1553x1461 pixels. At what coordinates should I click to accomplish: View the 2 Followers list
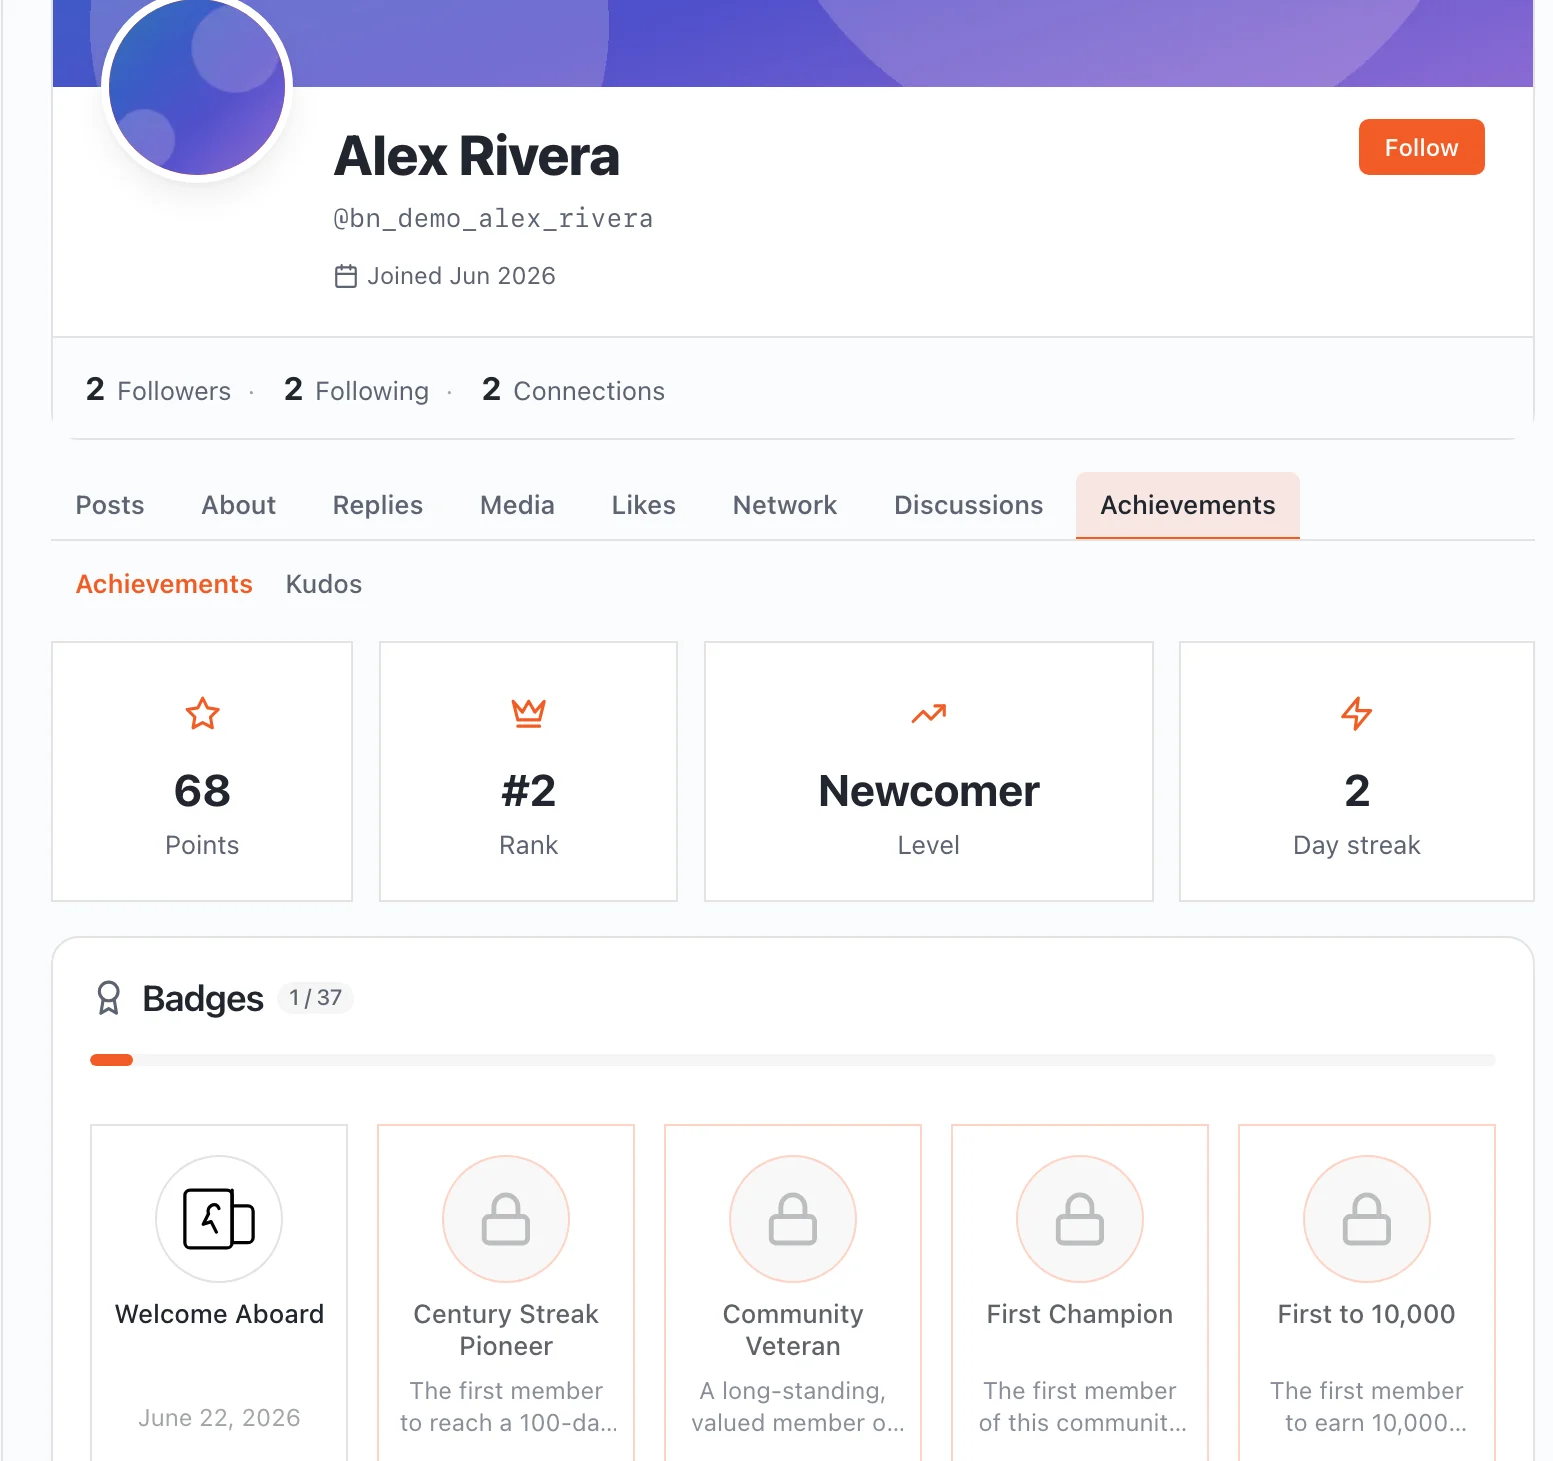tap(158, 390)
